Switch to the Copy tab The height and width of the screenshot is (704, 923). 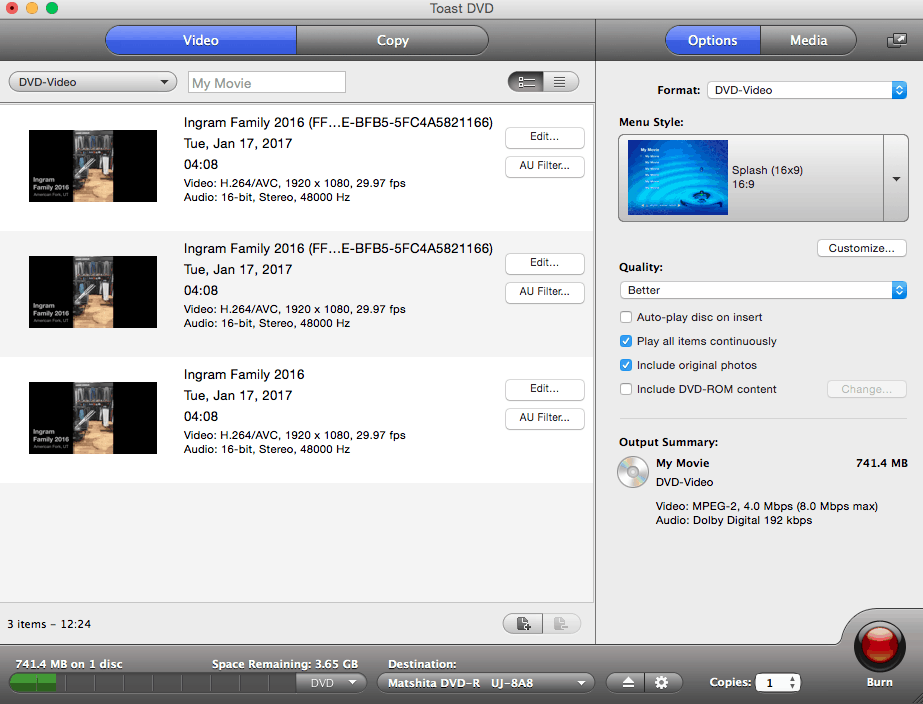click(393, 40)
